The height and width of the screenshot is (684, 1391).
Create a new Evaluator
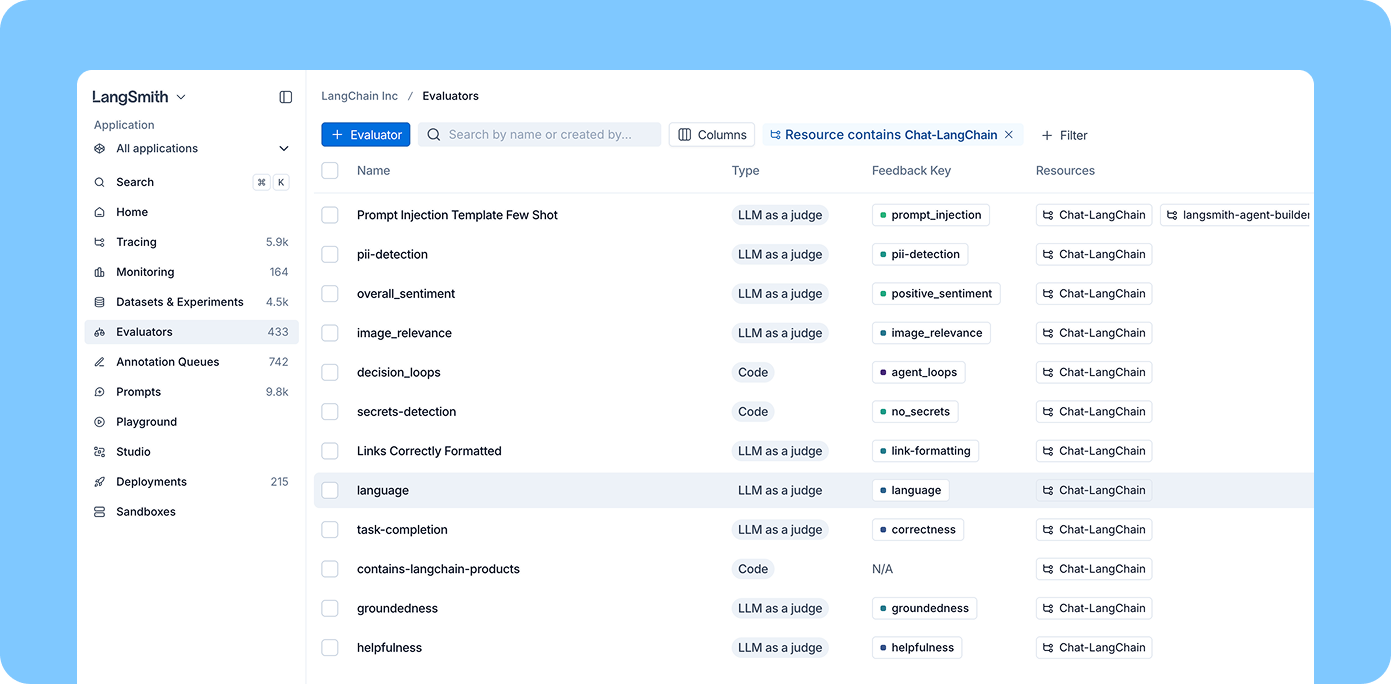click(x=366, y=135)
